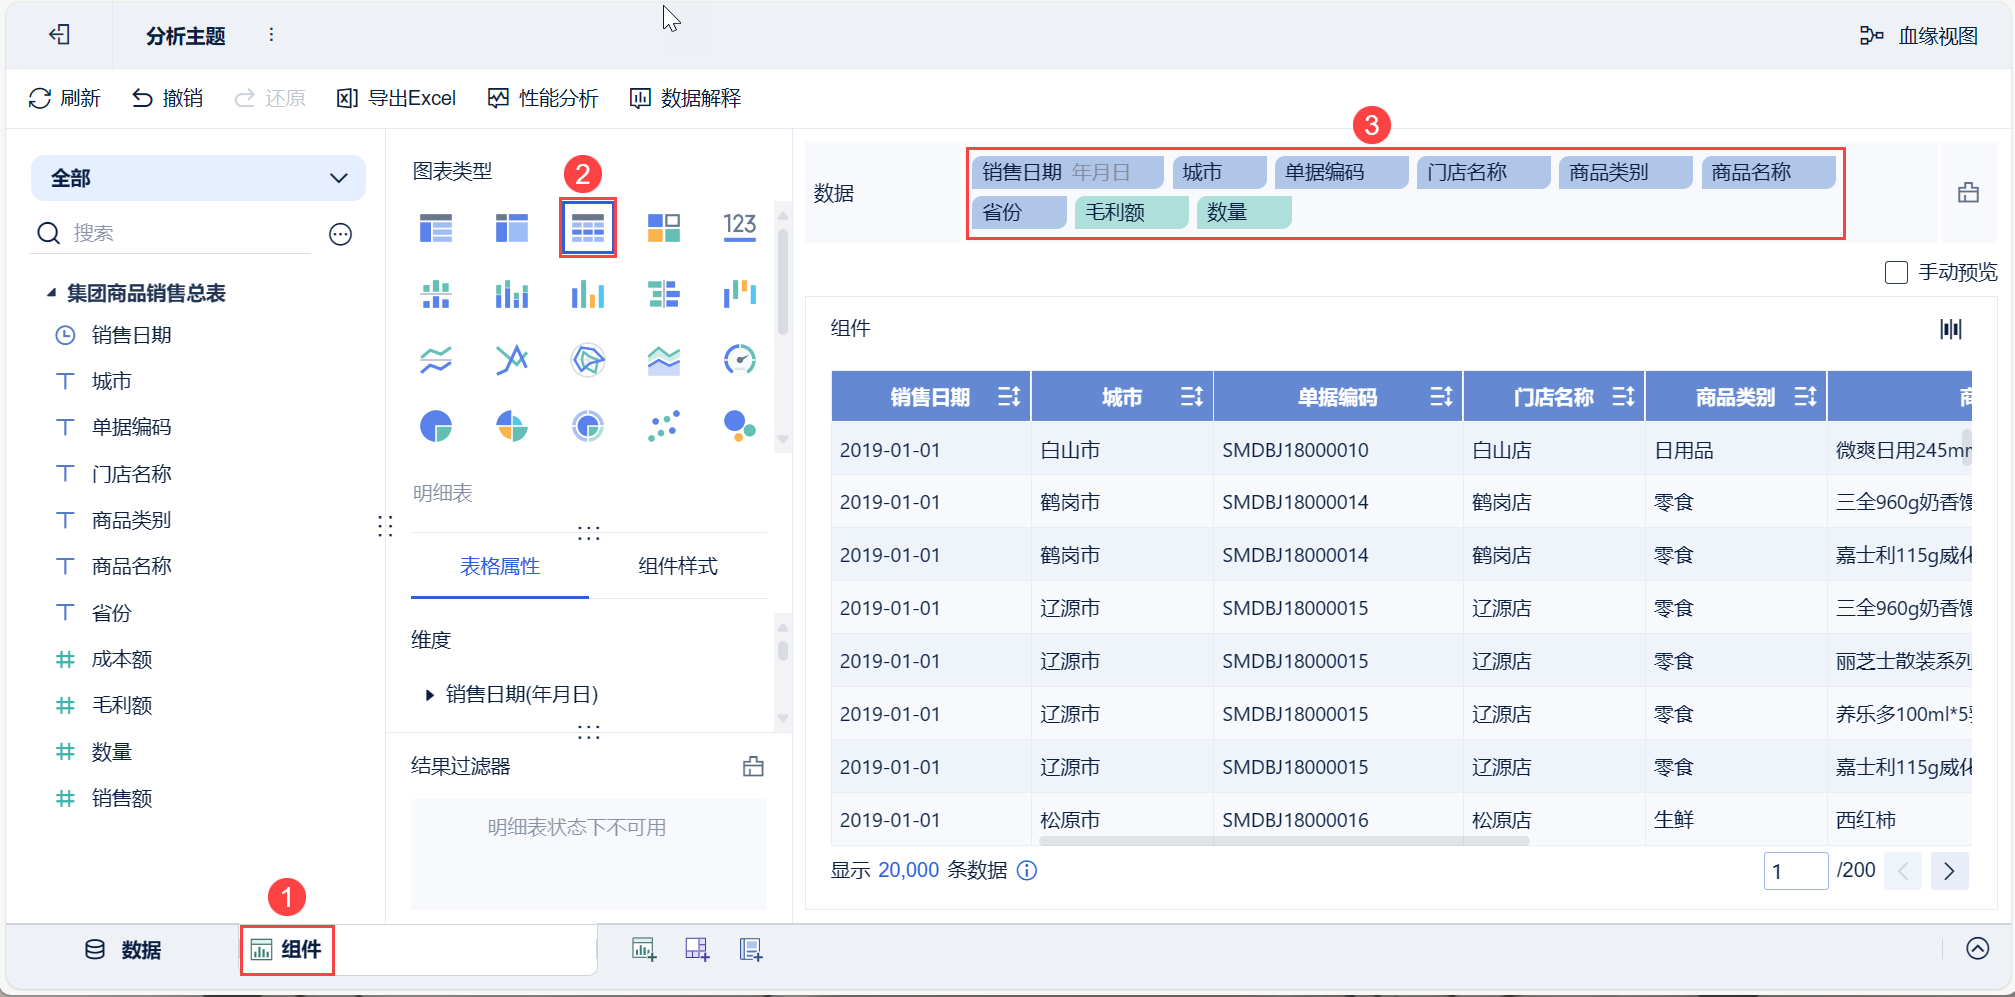Viewport: 2015px width, 997px height.
Task: Select the 省份 field in the field list
Action: tap(112, 613)
